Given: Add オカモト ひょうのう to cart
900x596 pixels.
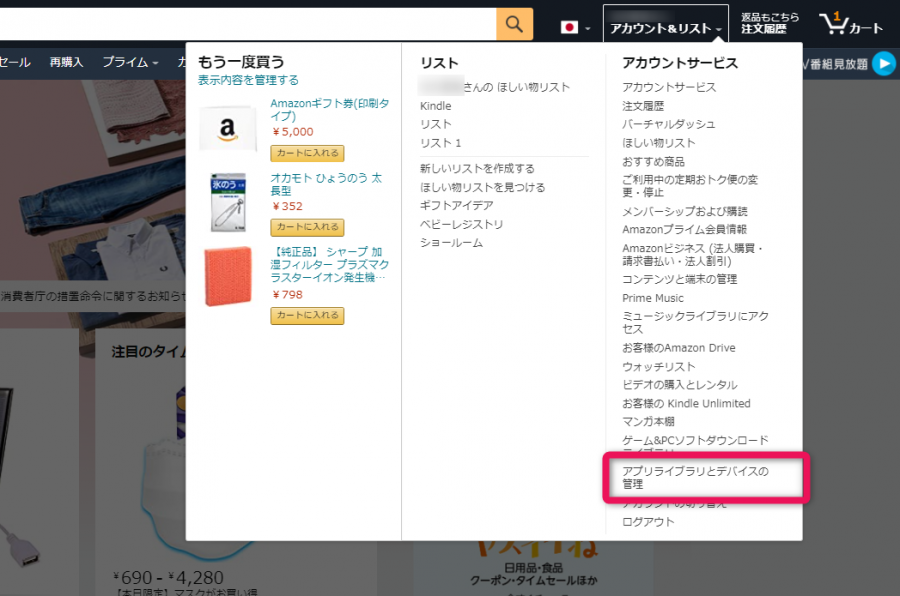Looking at the screenshot, I should tap(307, 227).
